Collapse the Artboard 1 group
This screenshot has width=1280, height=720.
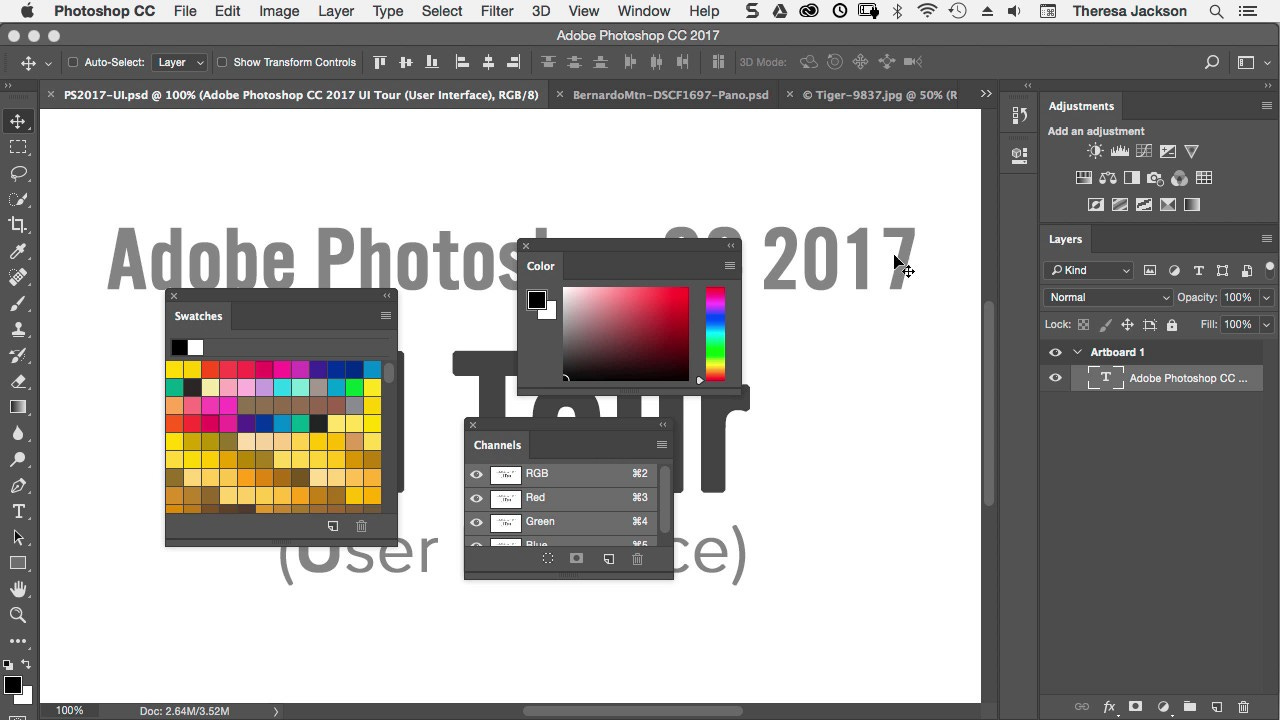pyautogui.click(x=1077, y=352)
